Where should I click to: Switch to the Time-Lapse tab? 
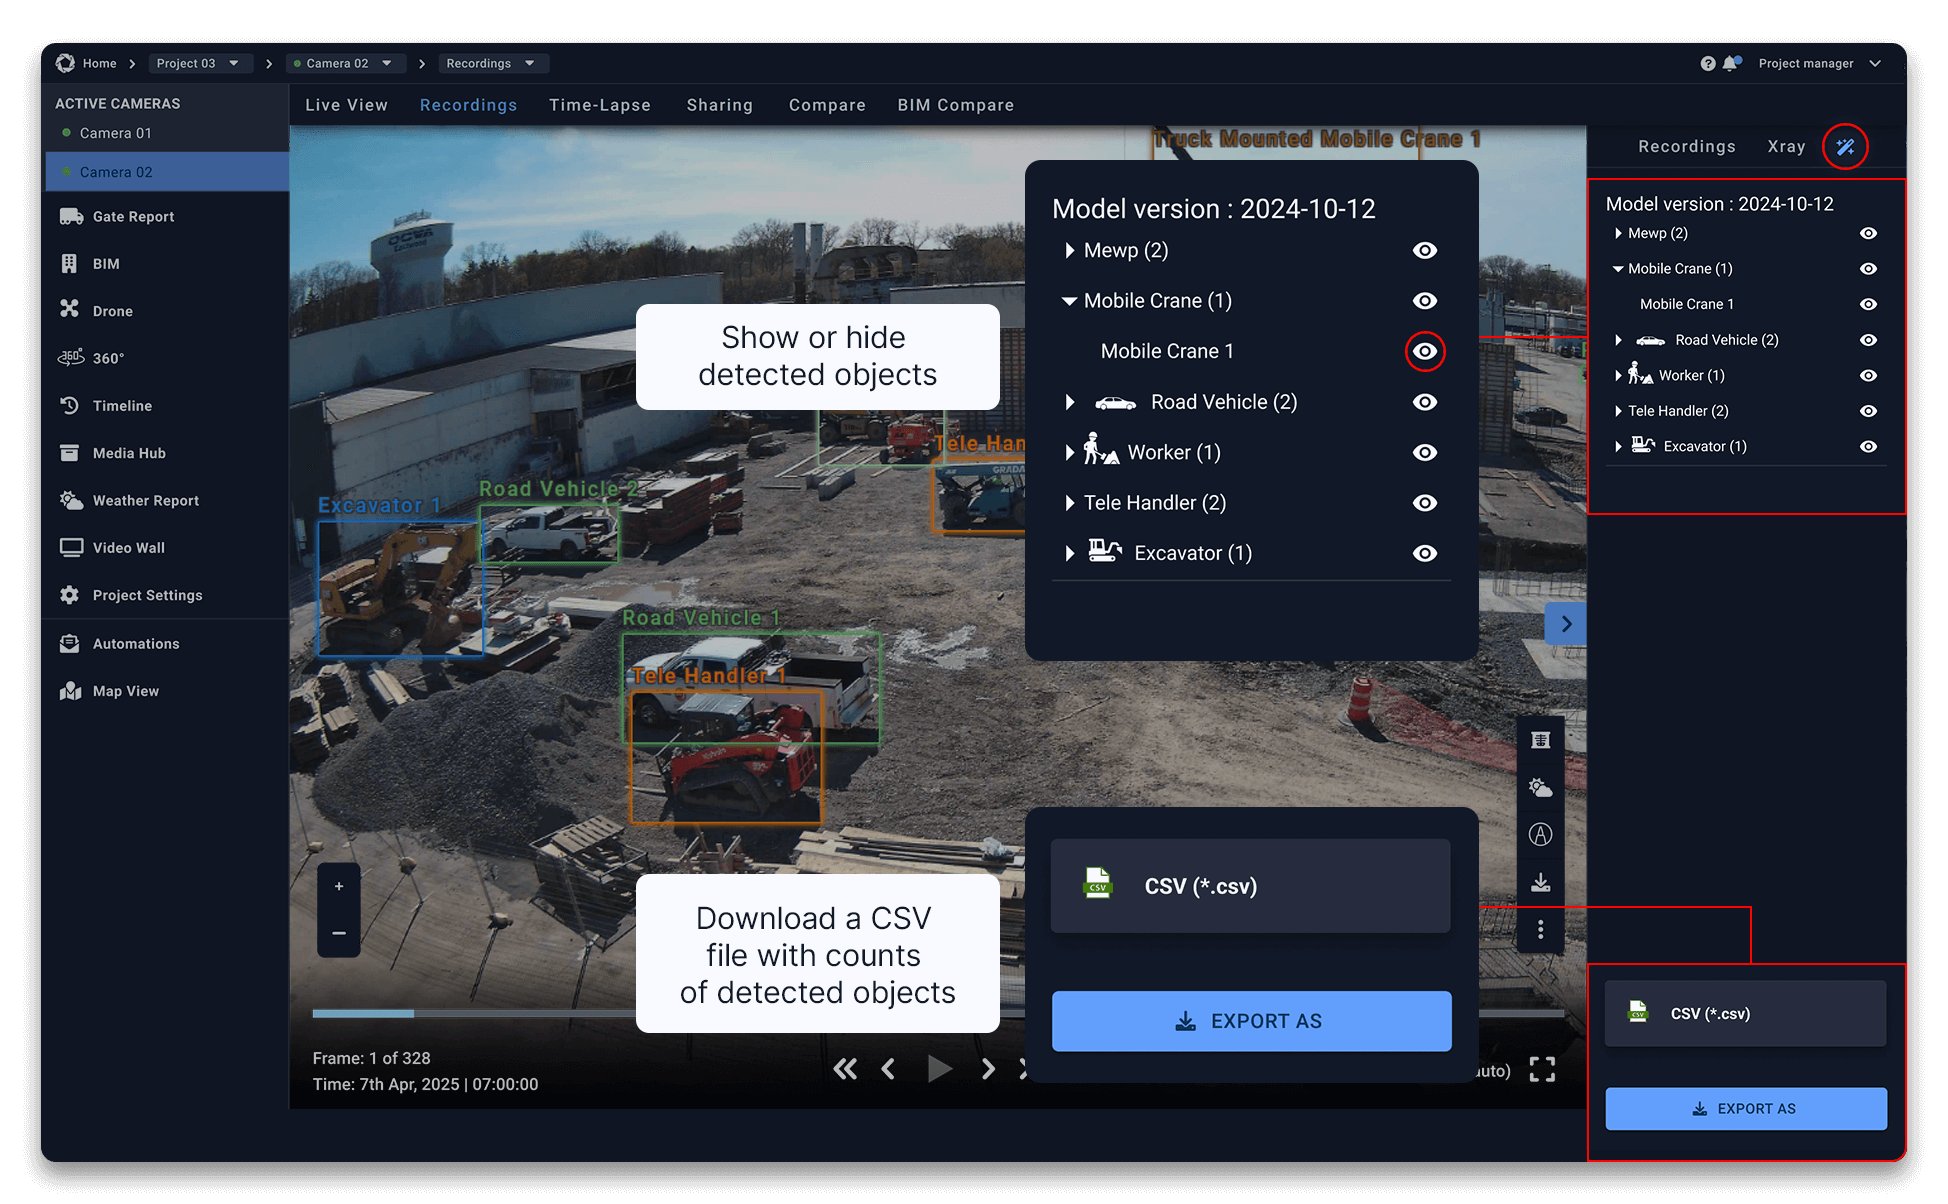click(x=599, y=105)
